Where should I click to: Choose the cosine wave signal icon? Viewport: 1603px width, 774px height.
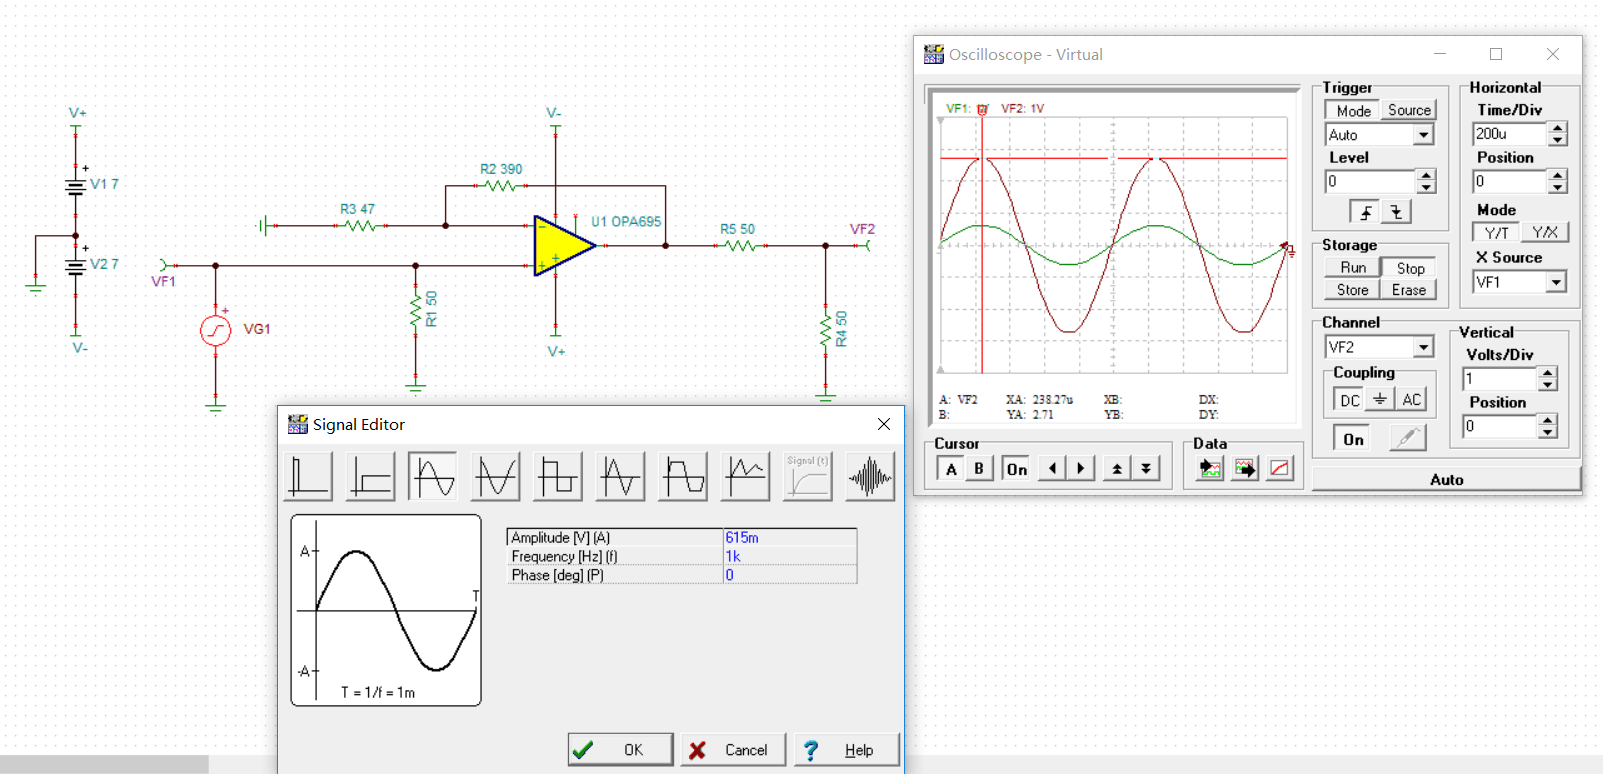point(496,475)
